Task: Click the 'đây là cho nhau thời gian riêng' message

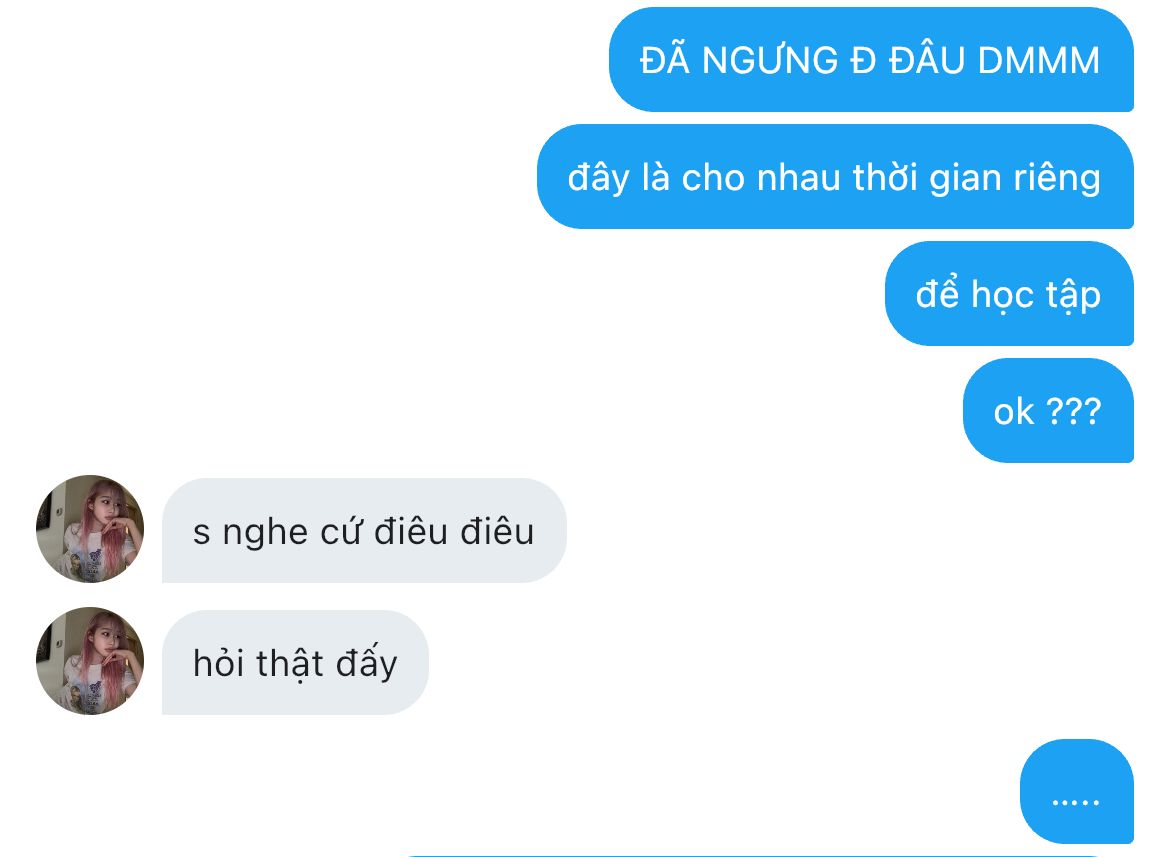Action: click(835, 177)
